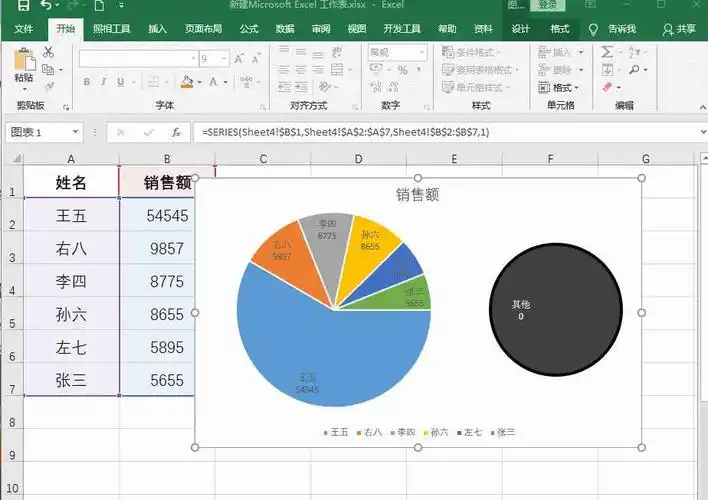Viewport: 708px width, 500px height.
Task: Click the login (登录) button in title bar
Action: point(547,5)
